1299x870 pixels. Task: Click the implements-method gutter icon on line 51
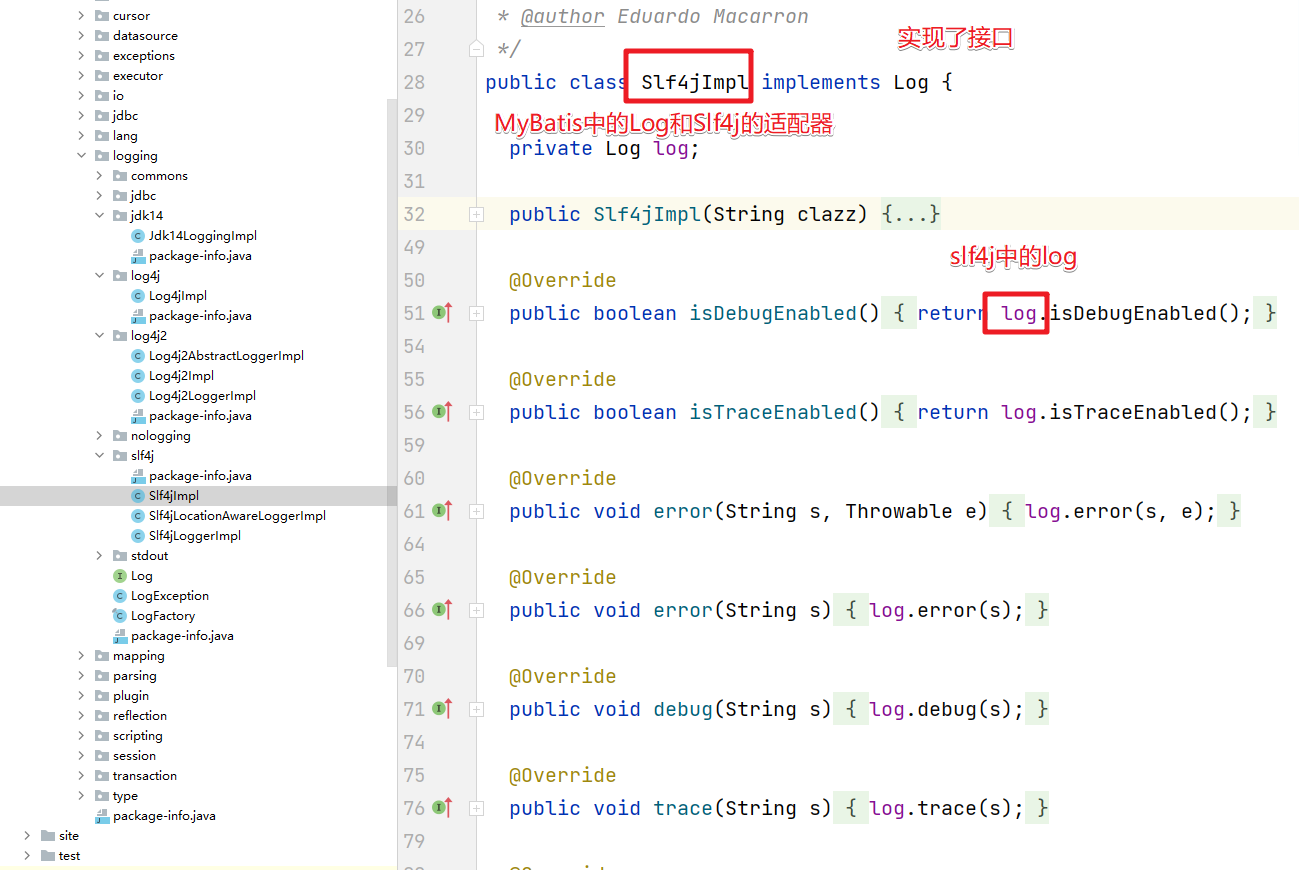442,313
